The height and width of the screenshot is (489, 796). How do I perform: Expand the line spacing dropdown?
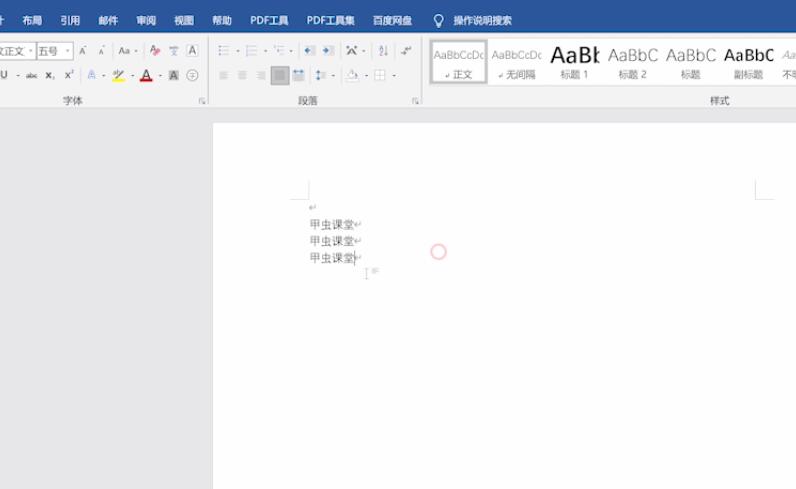[x=332, y=76]
